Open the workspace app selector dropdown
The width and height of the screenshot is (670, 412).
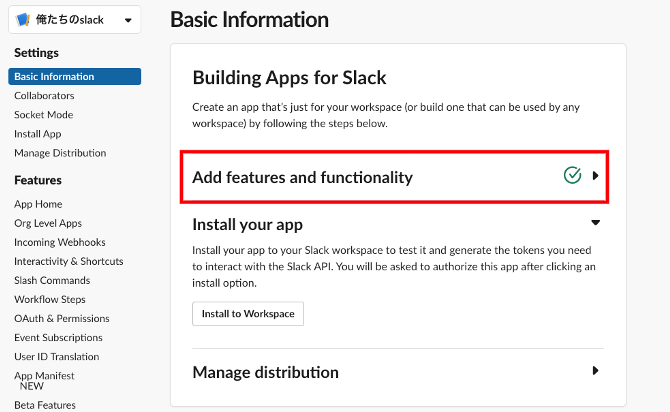pyautogui.click(x=126, y=20)
